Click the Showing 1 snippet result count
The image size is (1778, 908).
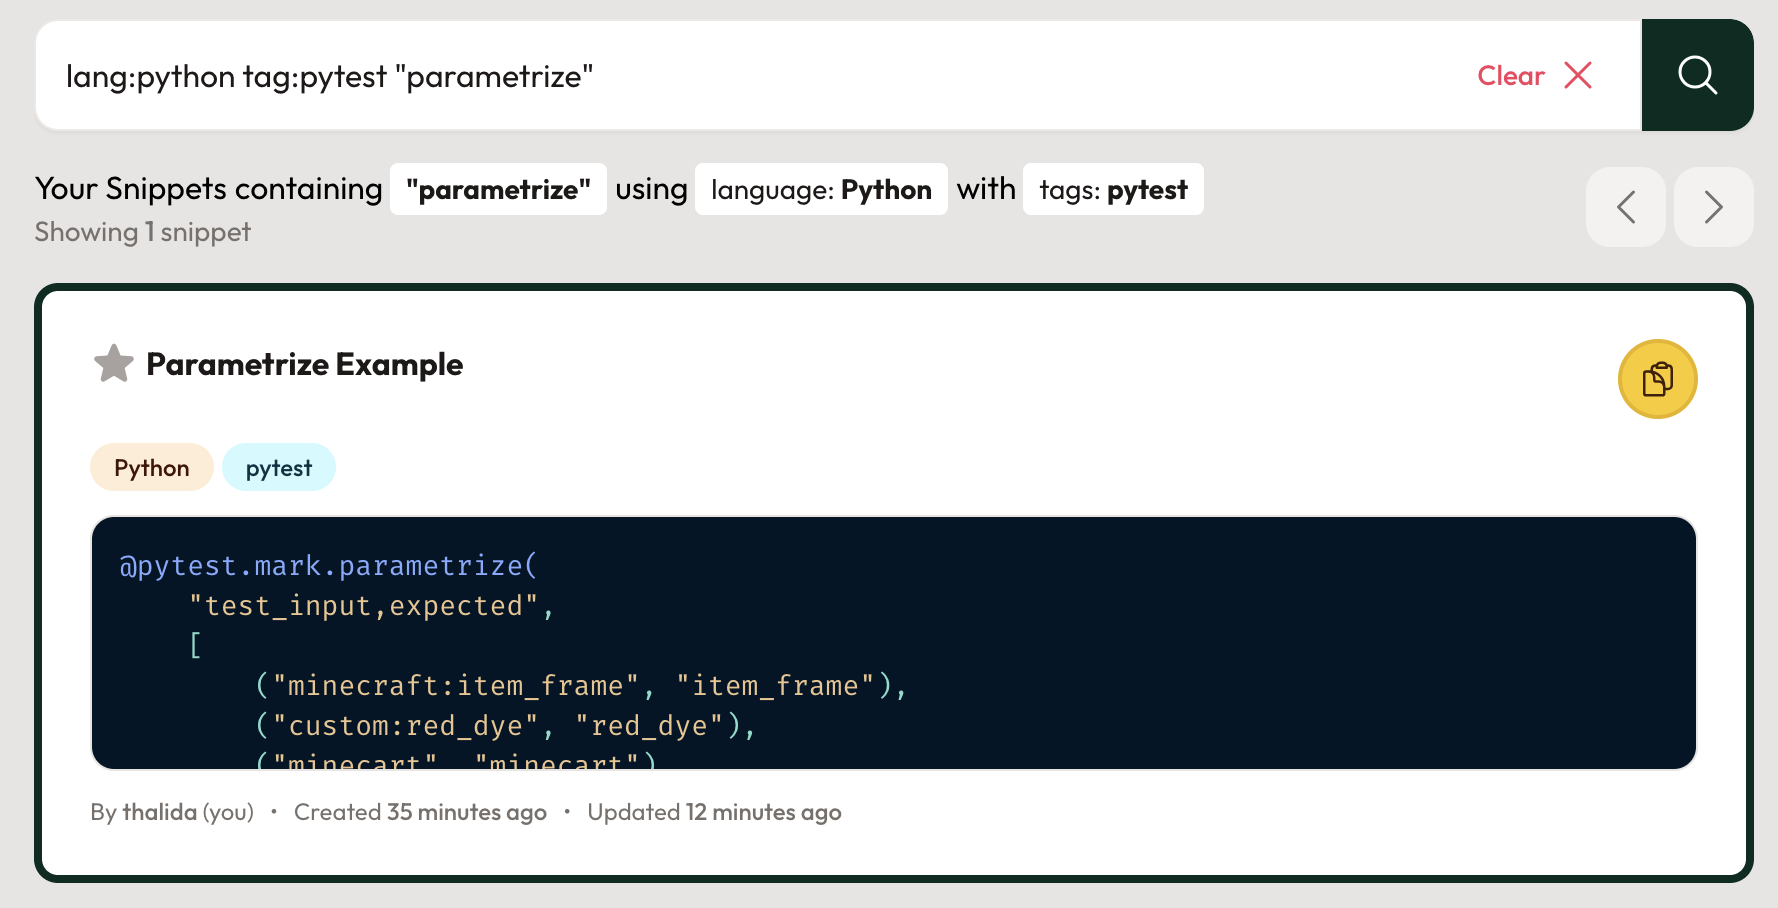143,232
